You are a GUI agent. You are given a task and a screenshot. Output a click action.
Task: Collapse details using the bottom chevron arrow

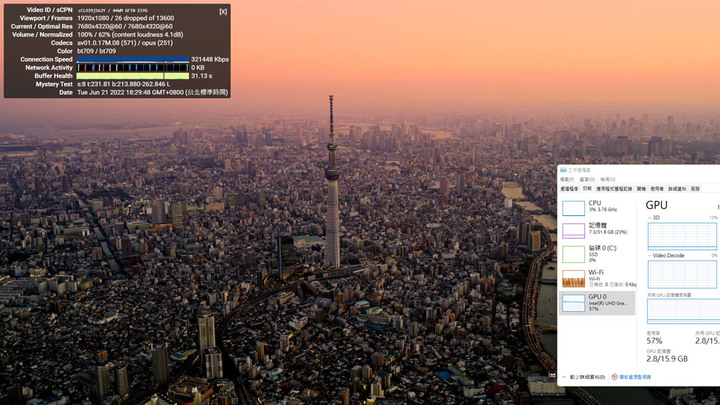point(564,377)
